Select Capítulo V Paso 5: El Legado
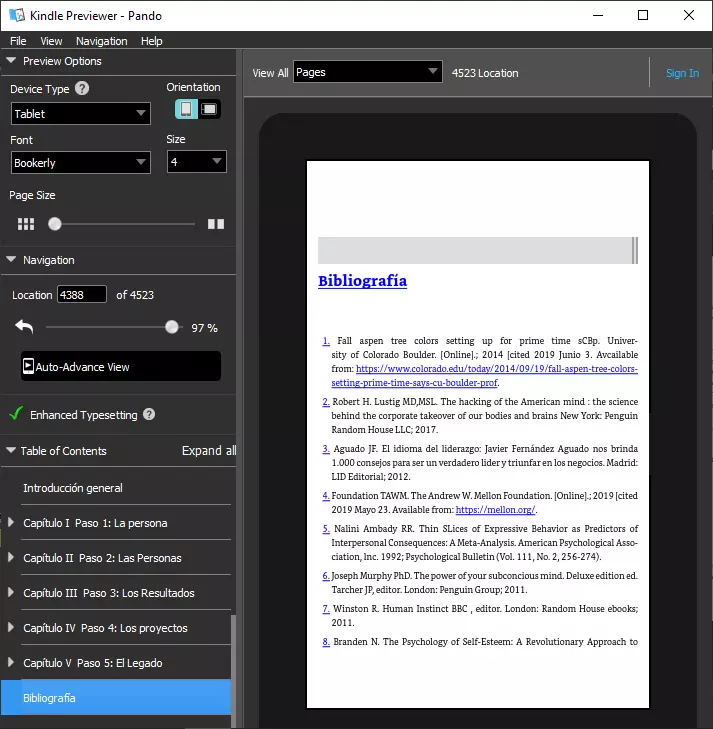 (93, 663)
